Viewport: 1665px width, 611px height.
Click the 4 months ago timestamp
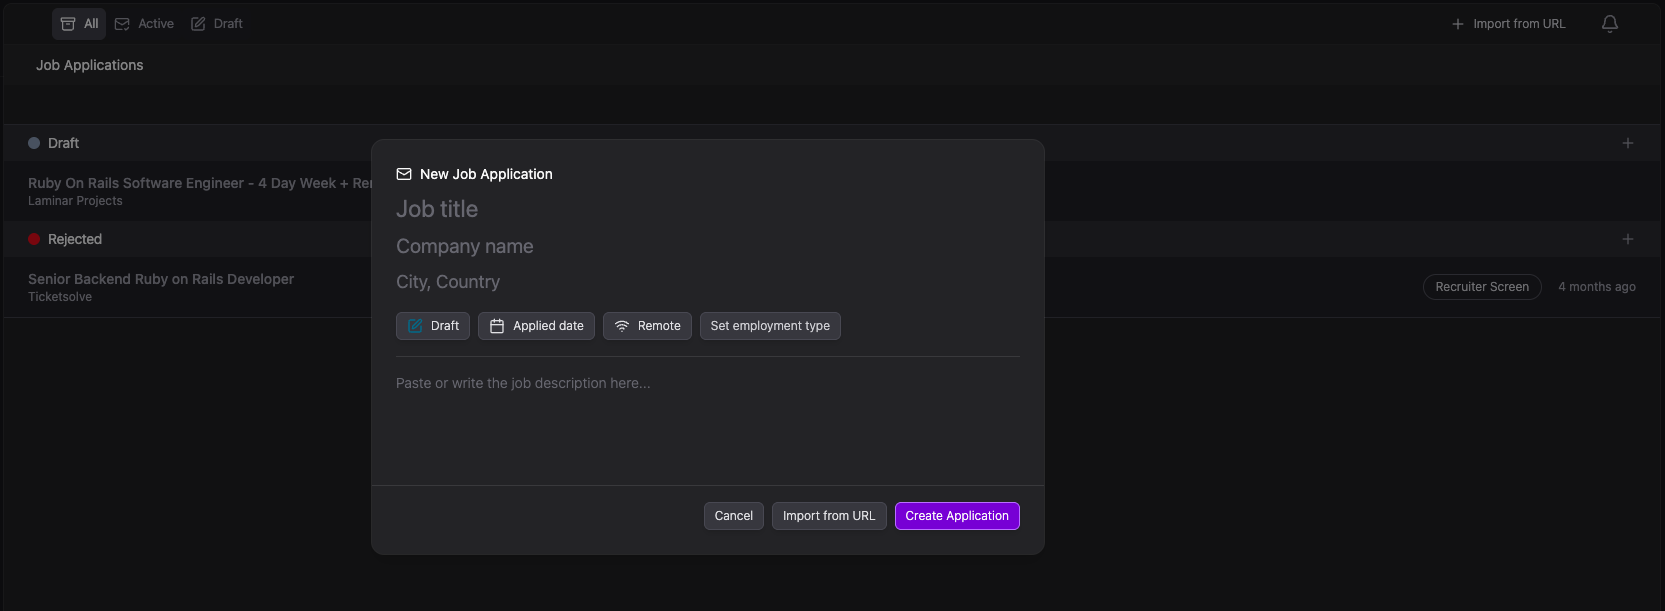[x=1597, y=287]
